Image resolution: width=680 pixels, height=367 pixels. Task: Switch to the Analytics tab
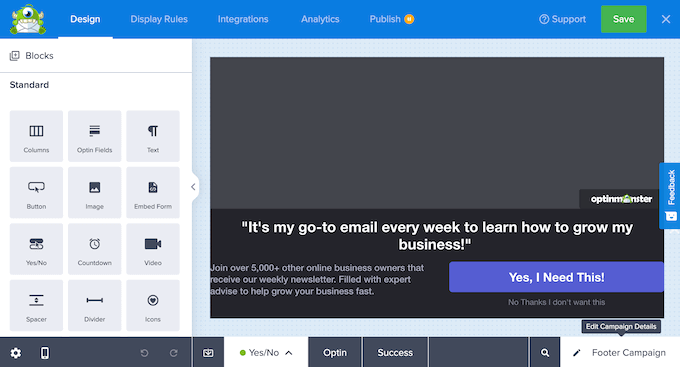click(320, 19)
